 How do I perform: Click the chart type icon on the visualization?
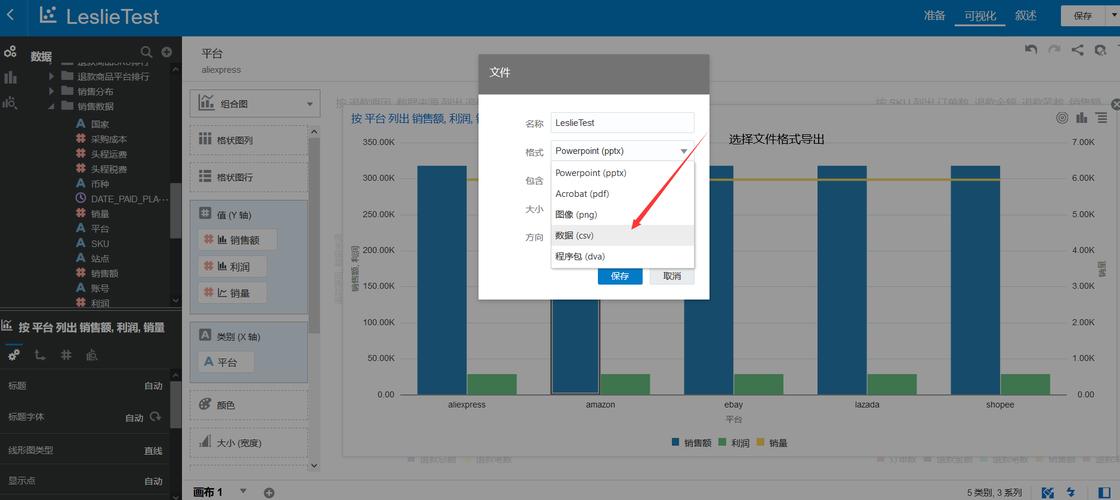pos(1081,118)
